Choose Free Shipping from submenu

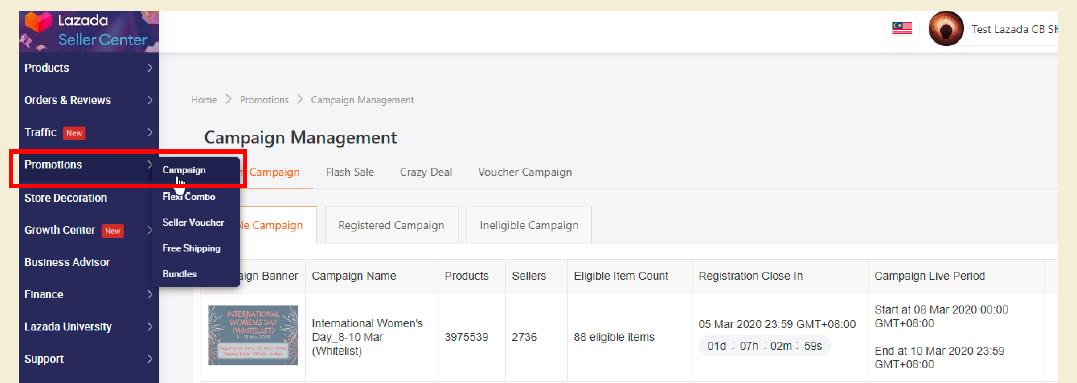click(x=191, y=248)
